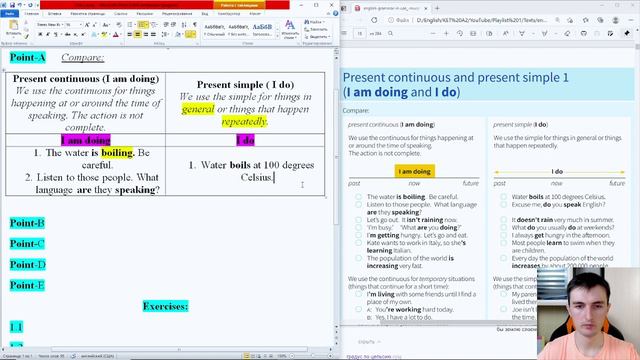Switch to the Разметка страницы ribbon tab
The image size is (640, 360).
[x=87, y=13]
